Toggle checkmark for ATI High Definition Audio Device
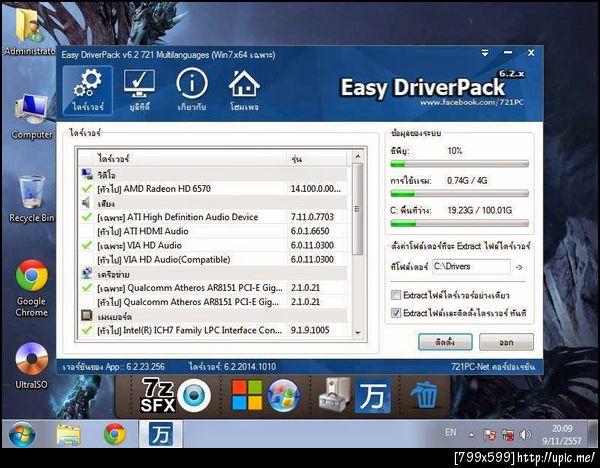600x468 pixels. pyautogui.click(x=87, y=217)
